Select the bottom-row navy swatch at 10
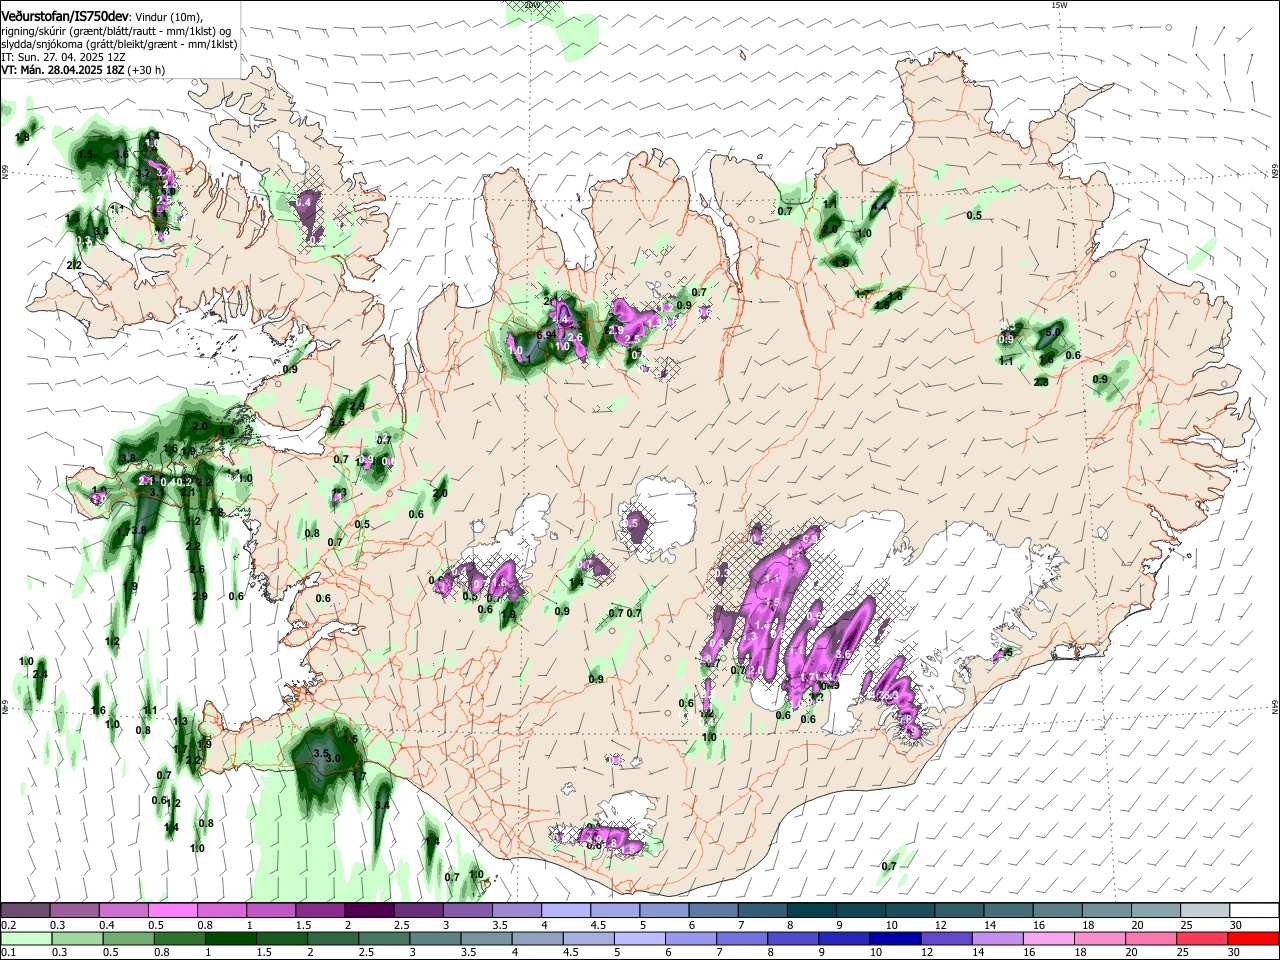Screen dimensions: 1280x960 (x=894, y=938)
